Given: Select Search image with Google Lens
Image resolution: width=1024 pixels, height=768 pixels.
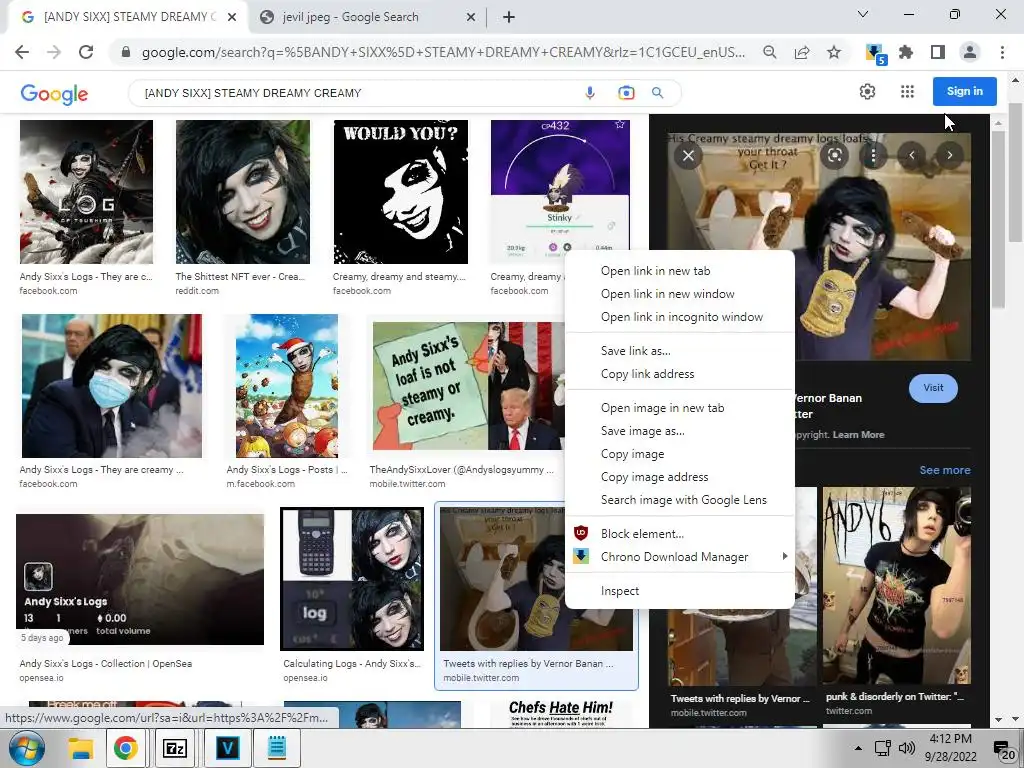Looking at the screenshot, I should pos(680,500).
